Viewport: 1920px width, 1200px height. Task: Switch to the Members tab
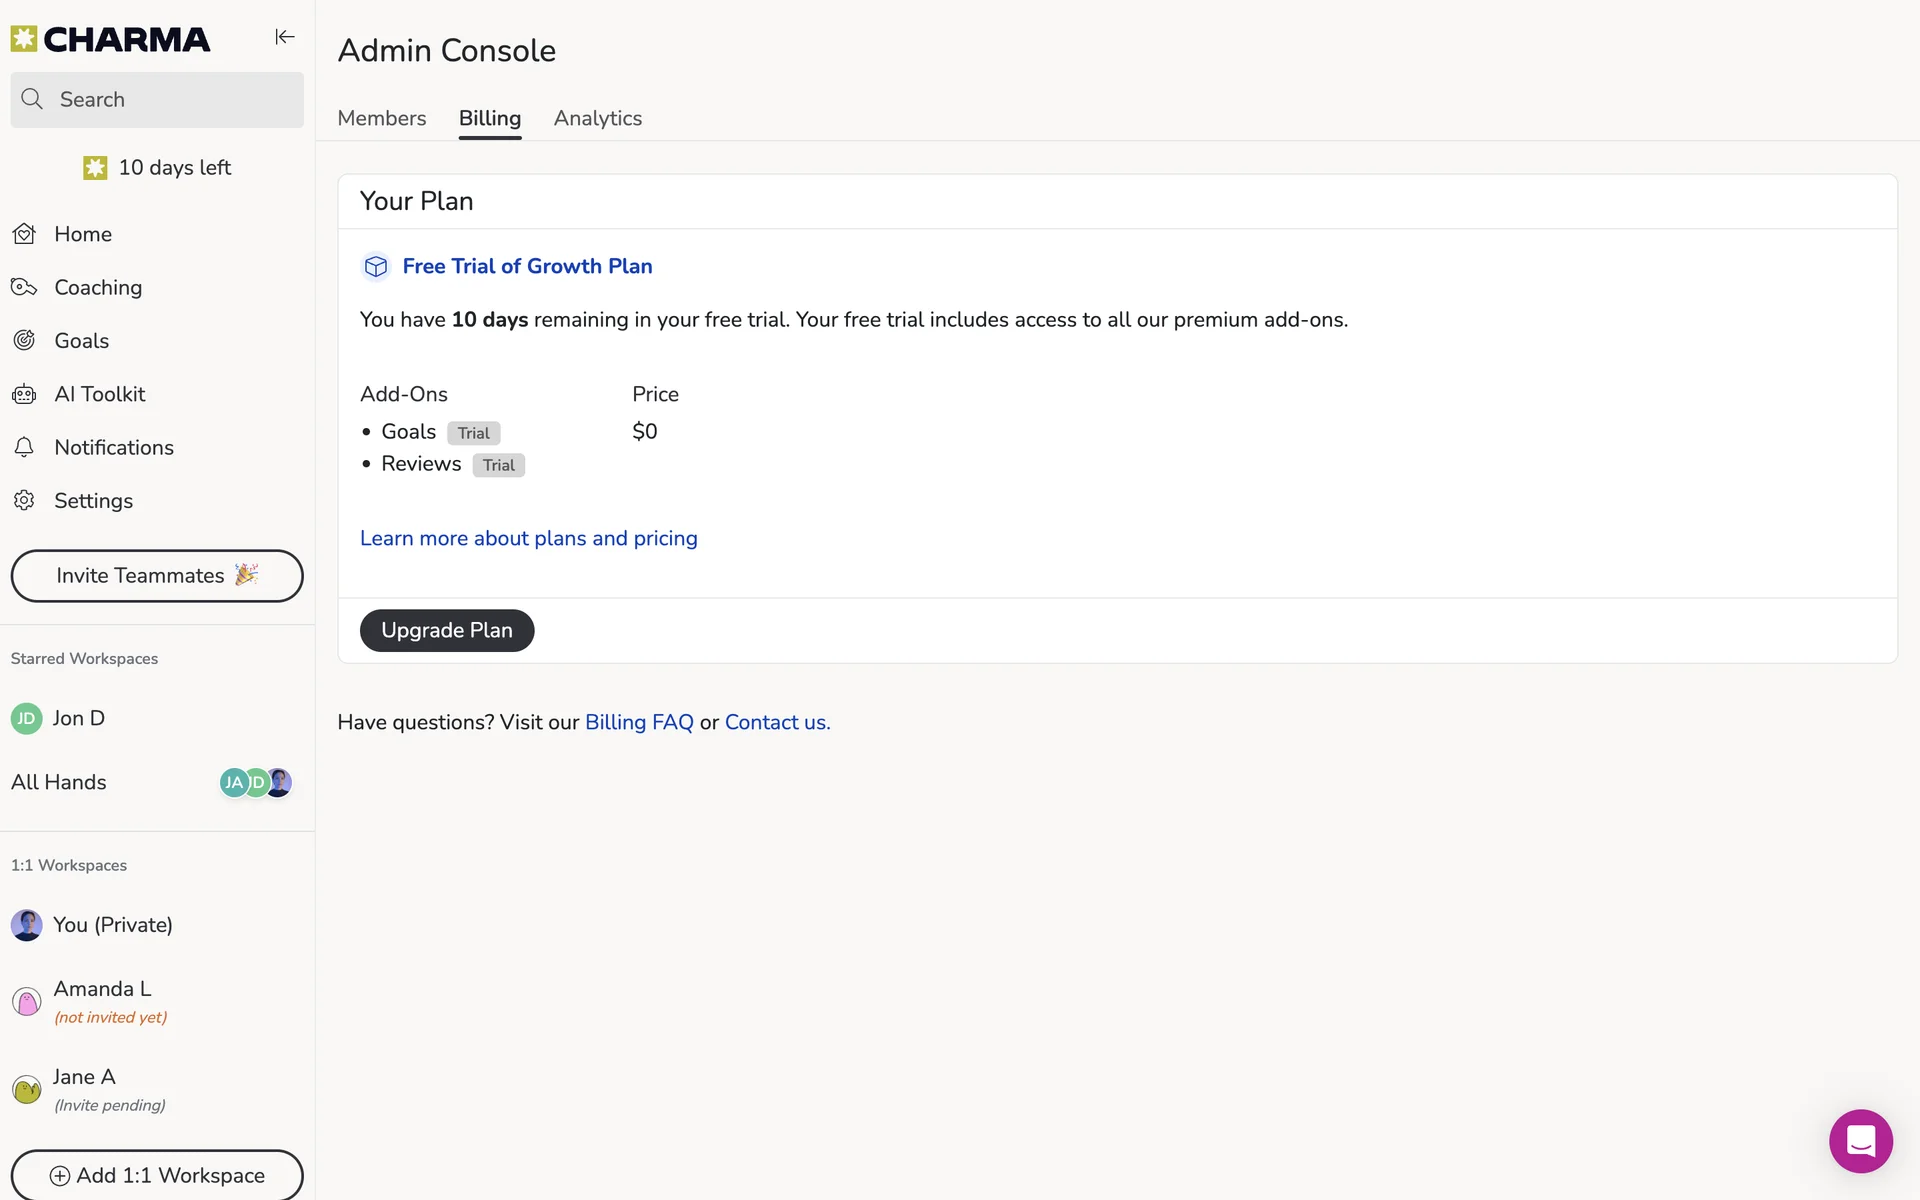point(382,118)
